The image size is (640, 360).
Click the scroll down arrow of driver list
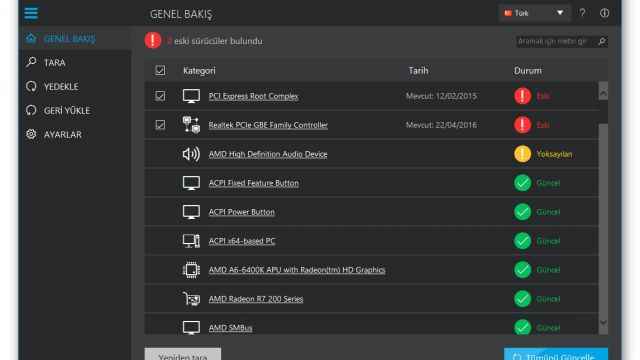[x=603, y=323]
